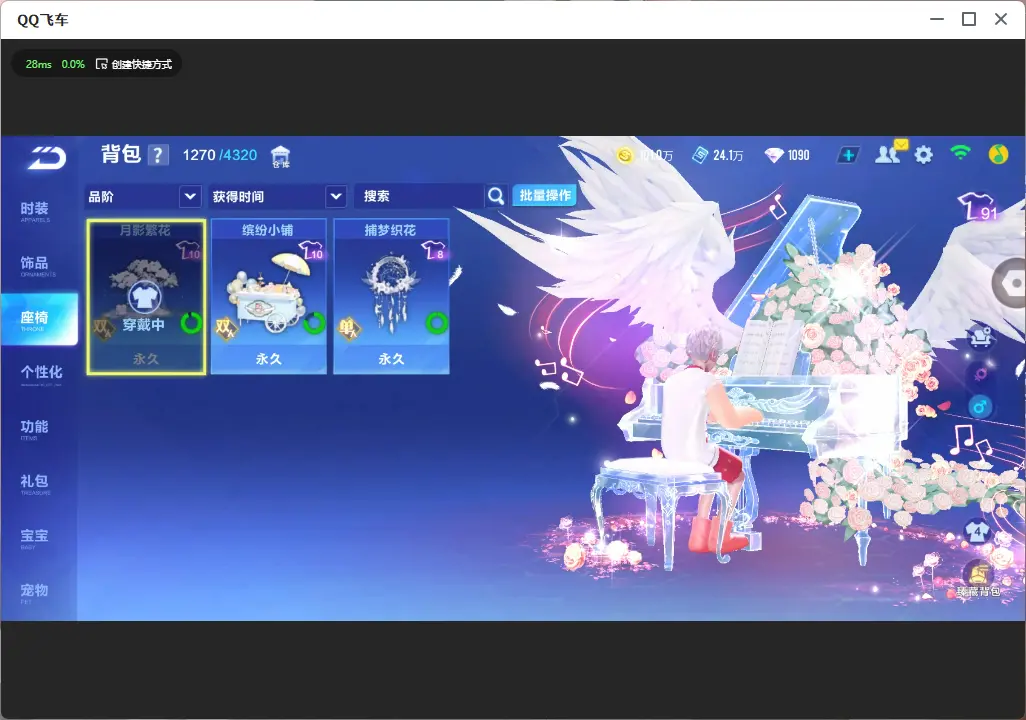The width and height of the screenshot is (1026, 720).
Task: Select the 缤纷小铺 seat card
Action: pos(268,297)
